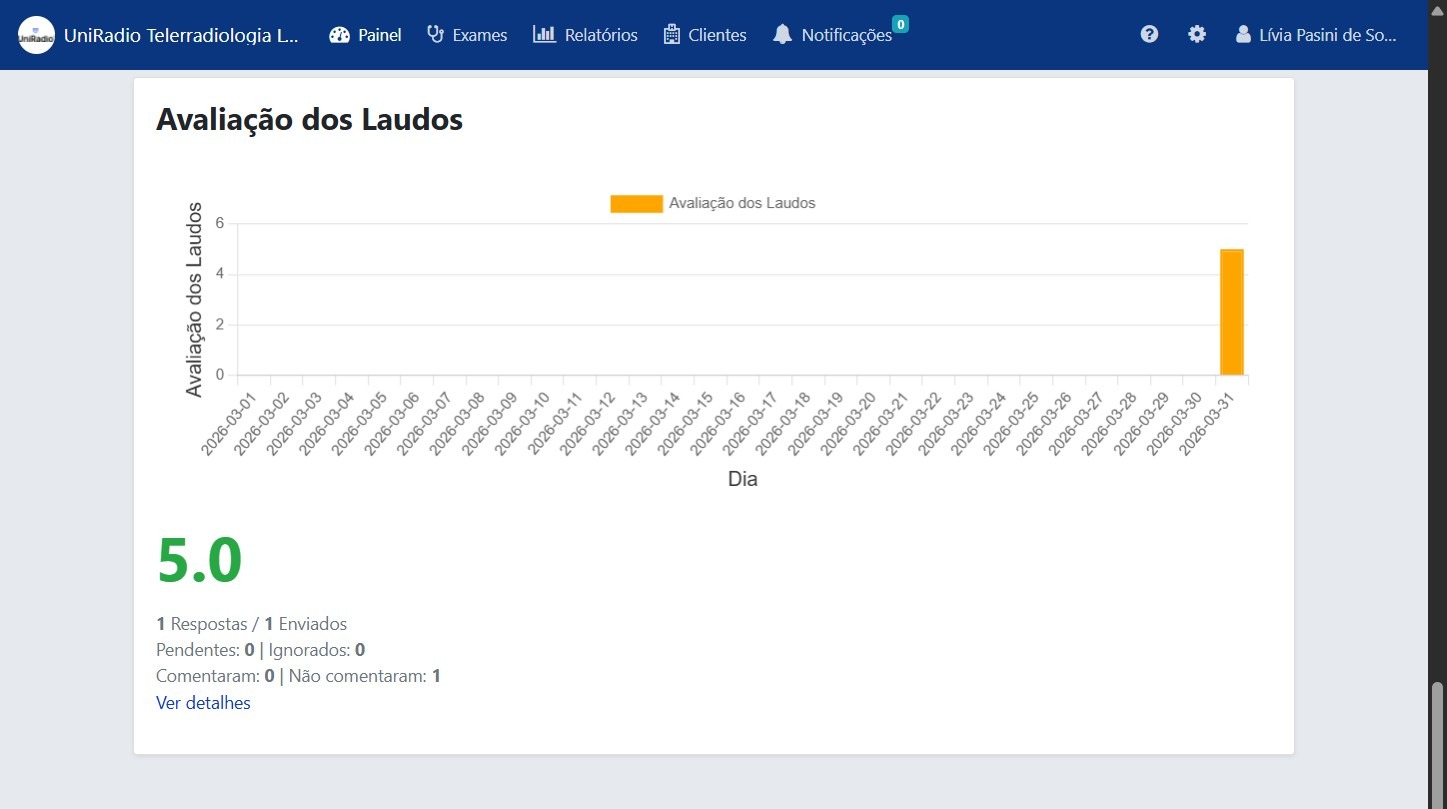Click the UniRadio logo image
The width and height of the screenshot is (1447, 809).
37,35
